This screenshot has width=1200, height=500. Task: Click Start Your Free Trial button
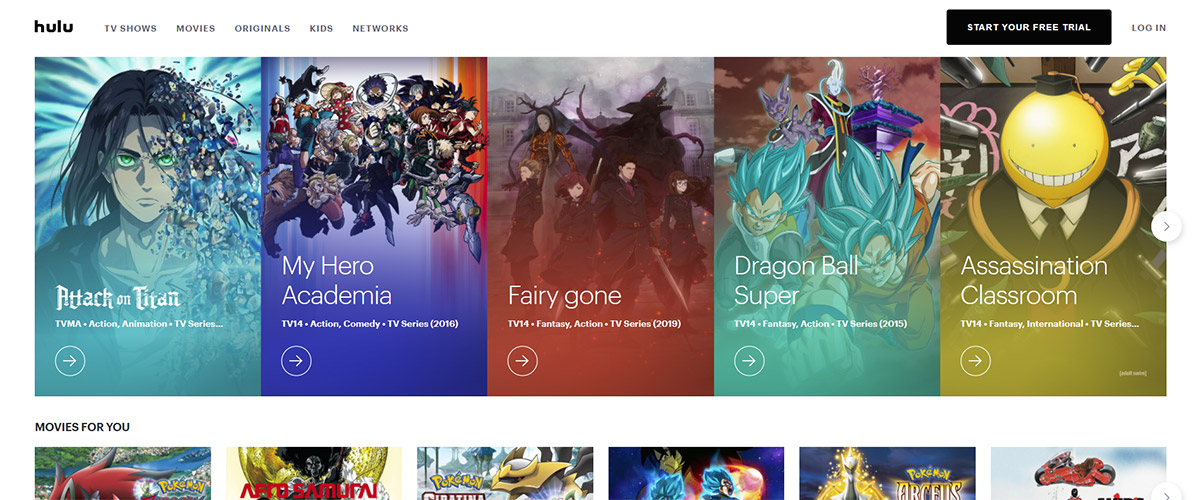(1029, 27)
